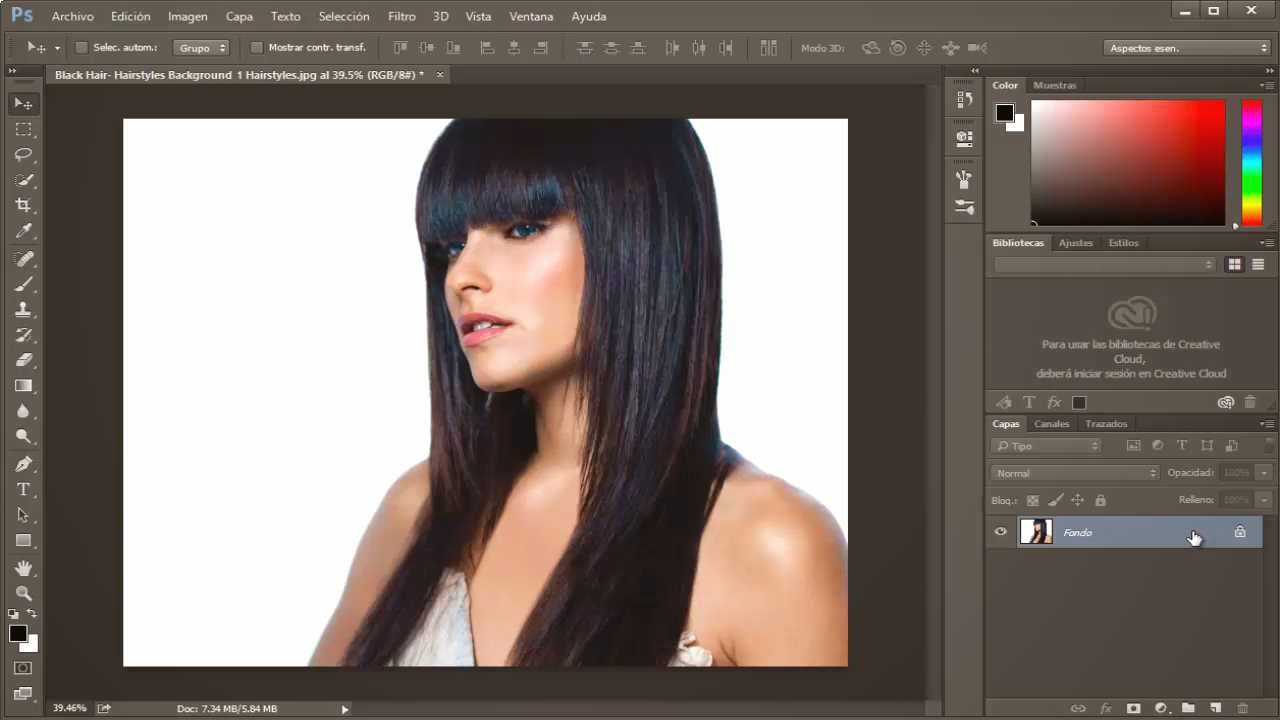Click the delete layer trash icon

click(x=1243, y=708)
